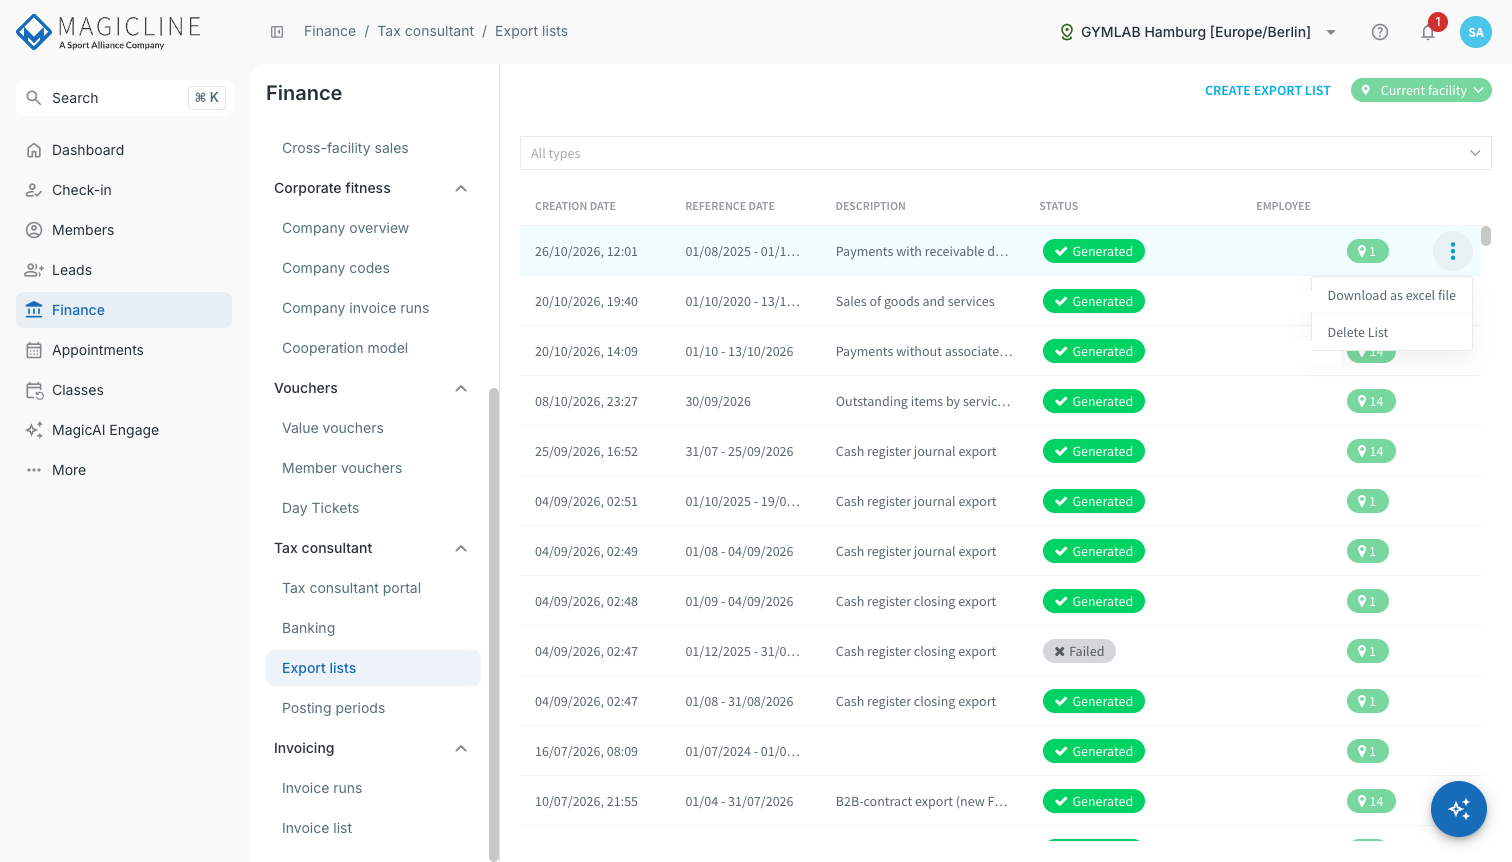Open the Current facility dropdown
The height and width of the screenshot is (862, 1512).
[1421, 90]
